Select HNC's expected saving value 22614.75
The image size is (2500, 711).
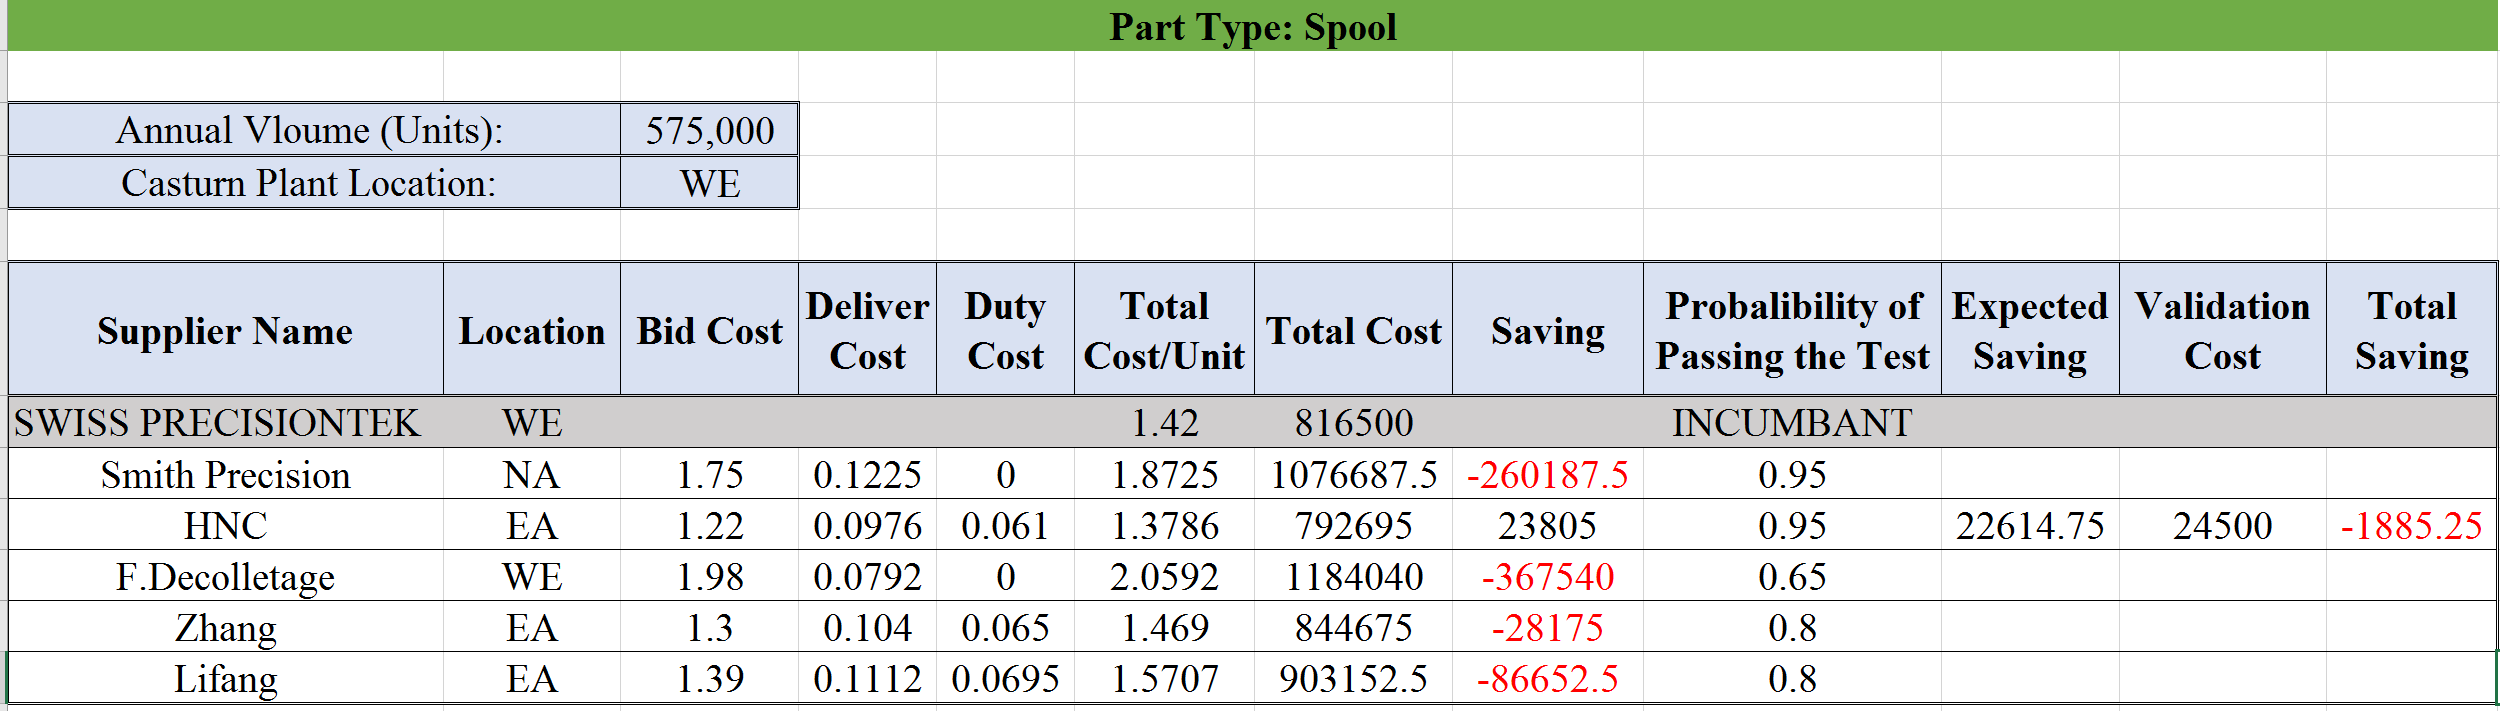coord(2030,525)
